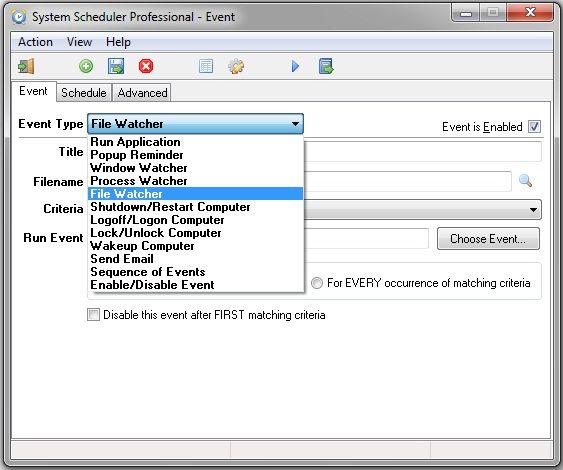The image size is (563, 470).
Task: Uncheck the Event is Enabled checkbox
Action: tap(534, 127)
